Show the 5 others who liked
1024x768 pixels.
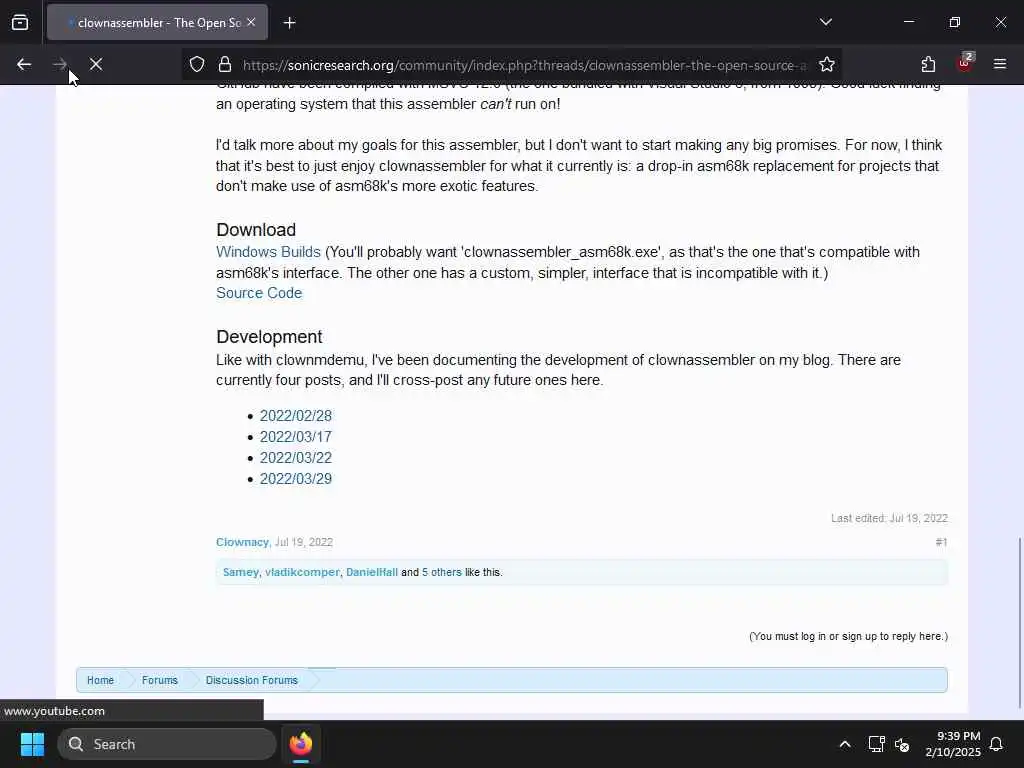441,572
